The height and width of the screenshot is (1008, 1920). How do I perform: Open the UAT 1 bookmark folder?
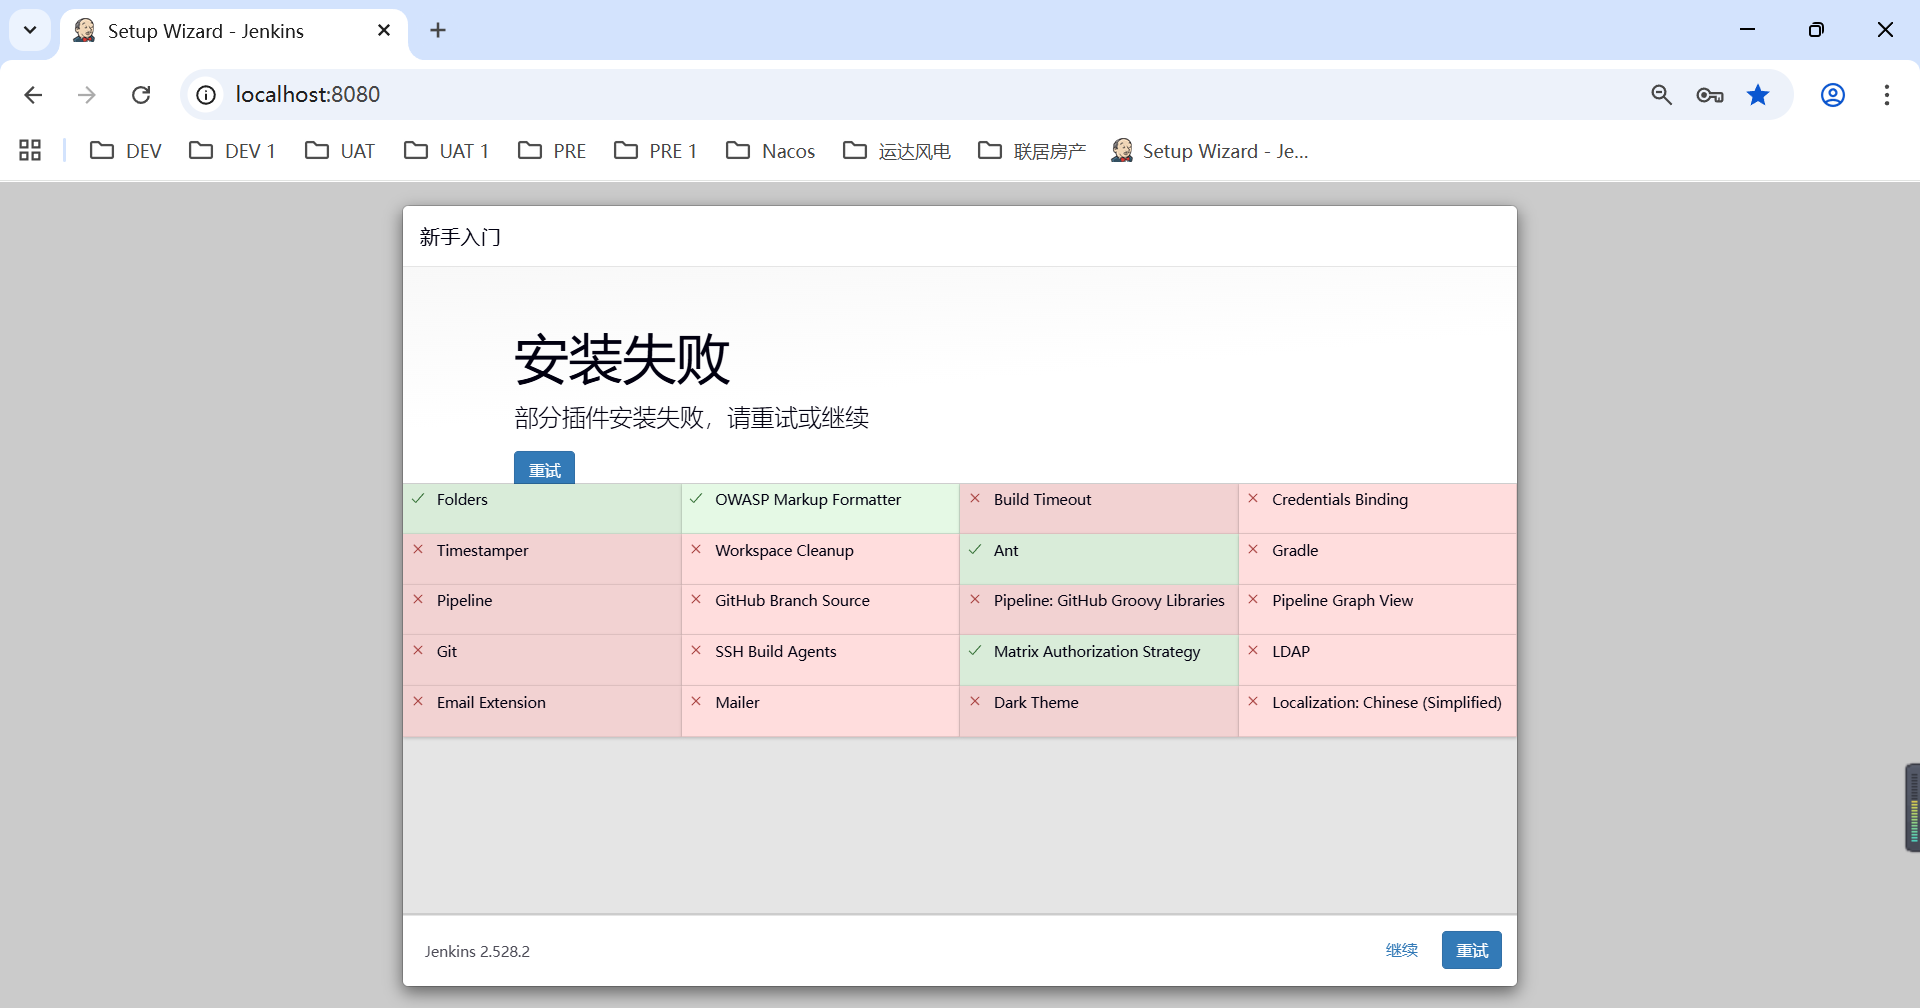(x=446, y=151)
